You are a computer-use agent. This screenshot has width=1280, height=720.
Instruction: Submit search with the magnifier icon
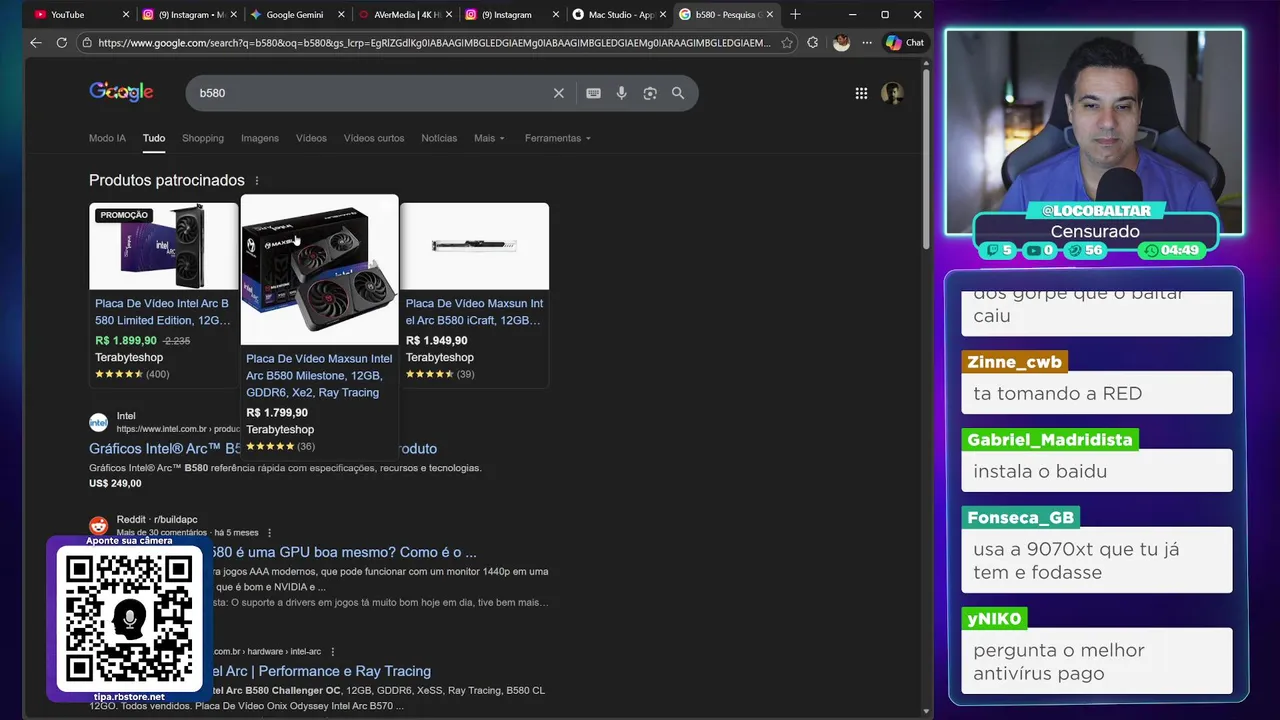pos(678,93)
